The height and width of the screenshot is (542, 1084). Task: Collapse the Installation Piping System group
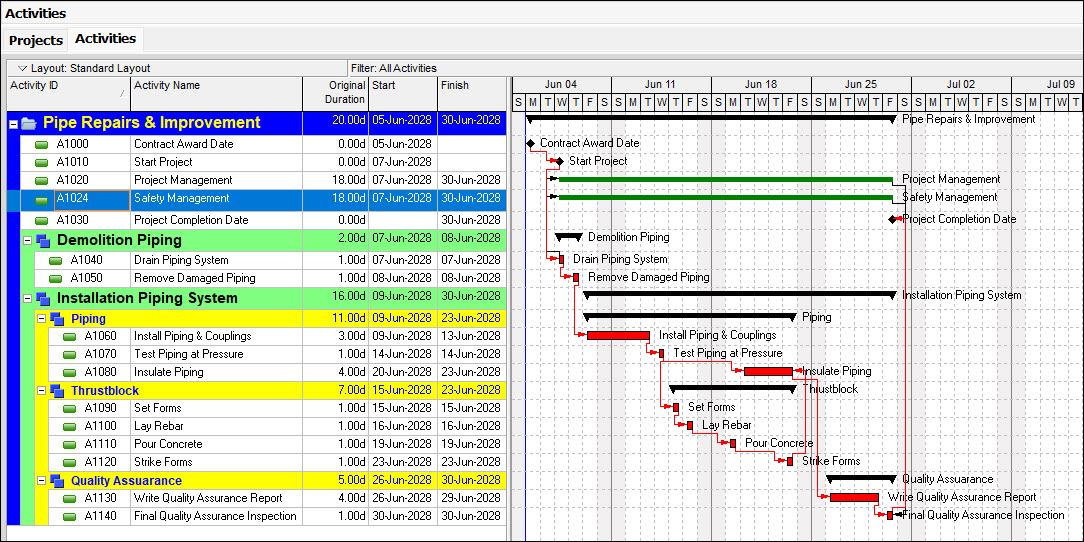click(x=27, y=299)
